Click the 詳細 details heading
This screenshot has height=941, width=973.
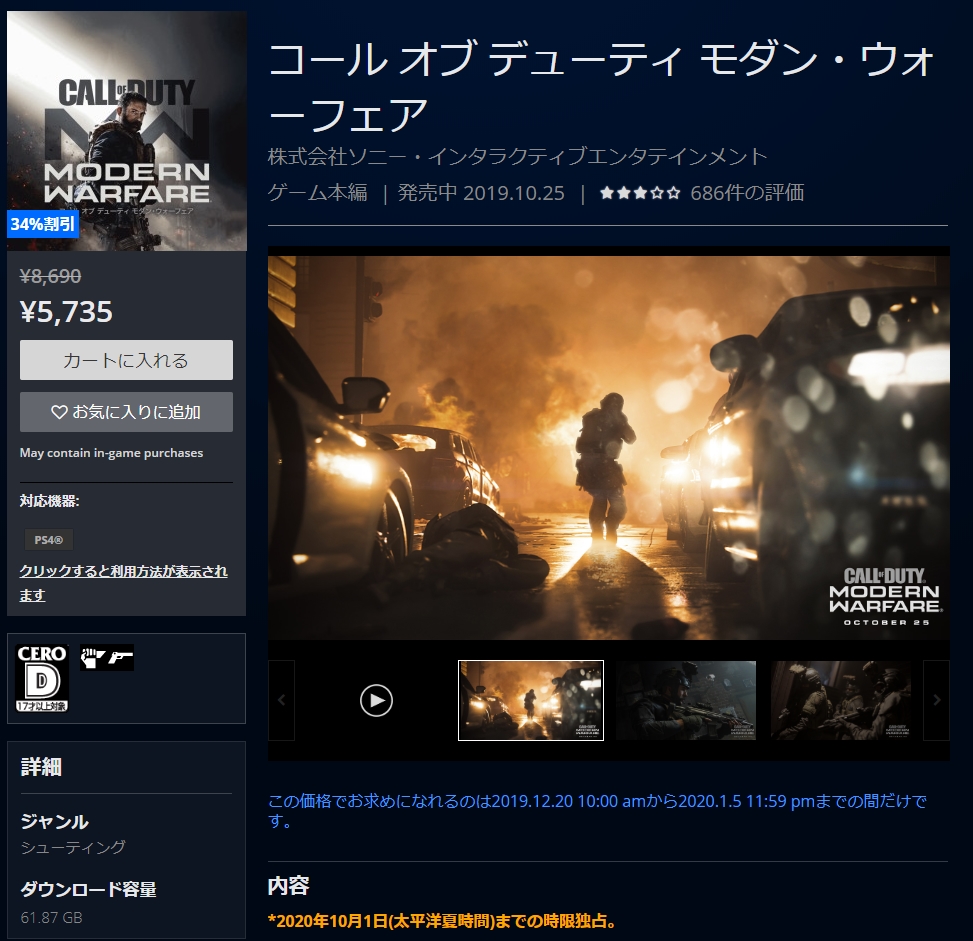coord(41,767)
